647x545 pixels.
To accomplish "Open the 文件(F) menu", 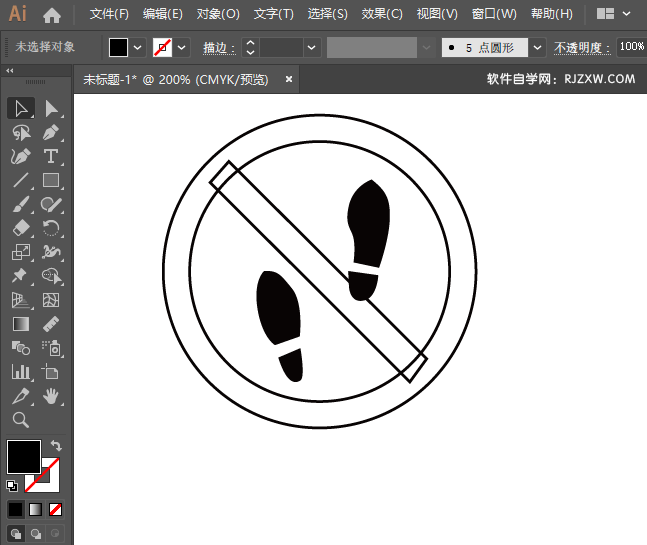I will tap(109, 15).
